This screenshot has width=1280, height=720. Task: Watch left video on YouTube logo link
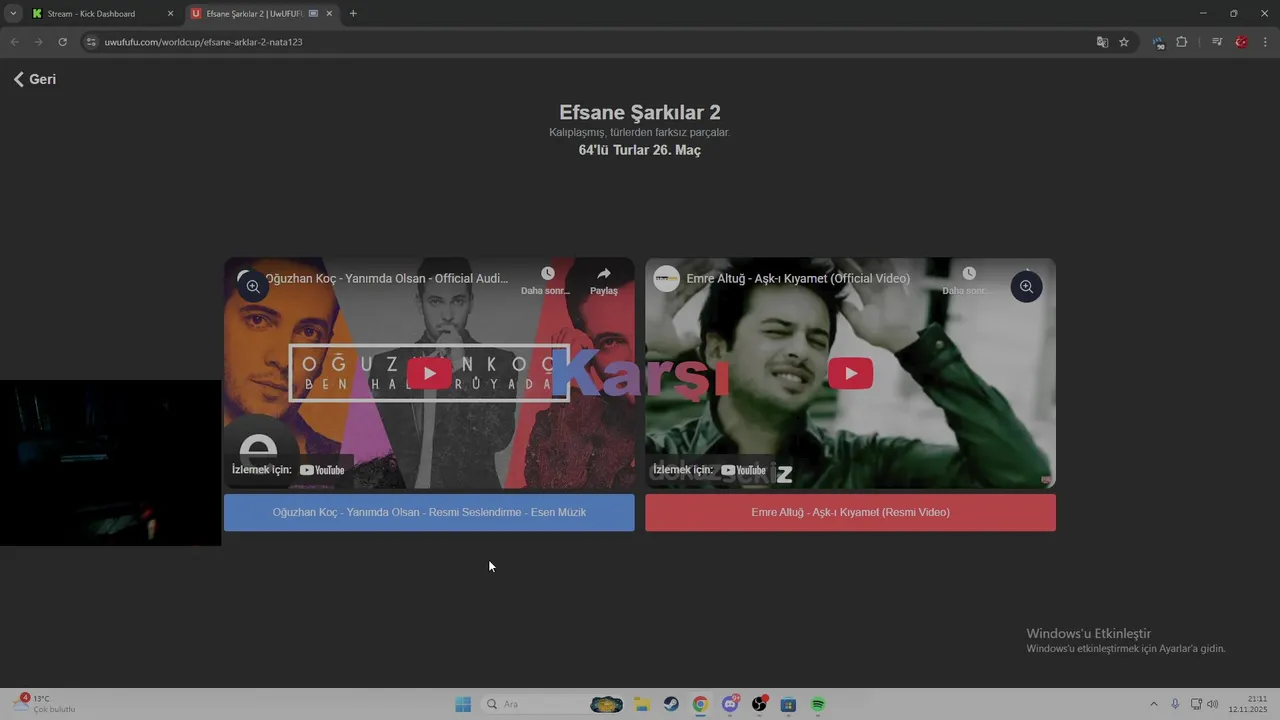click(322, 470)
